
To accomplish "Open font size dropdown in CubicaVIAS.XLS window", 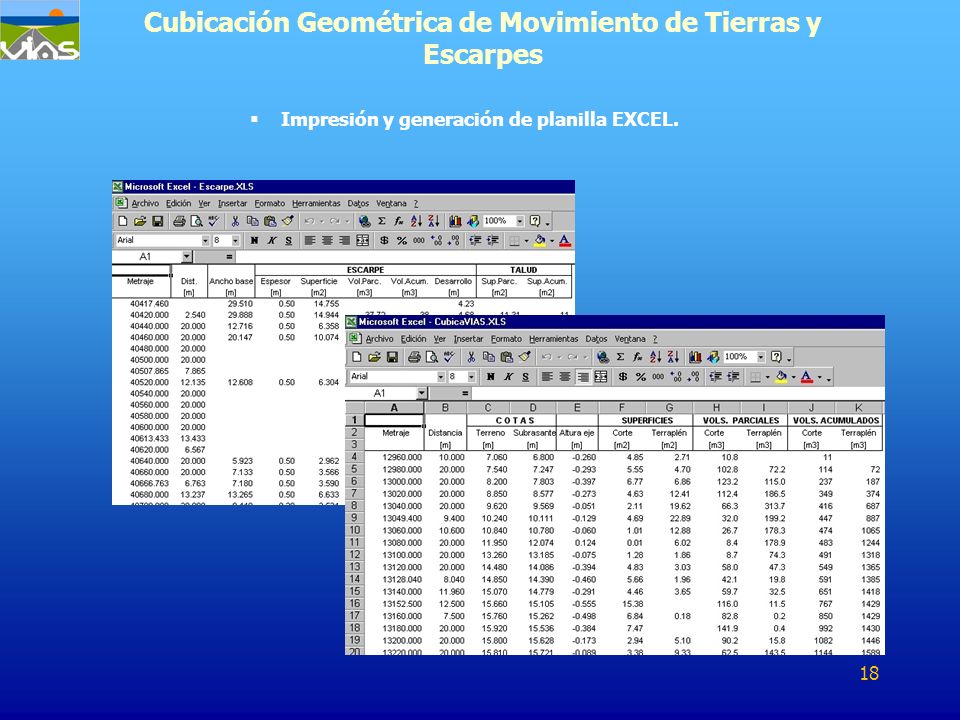I will click(x=471, y=377).
